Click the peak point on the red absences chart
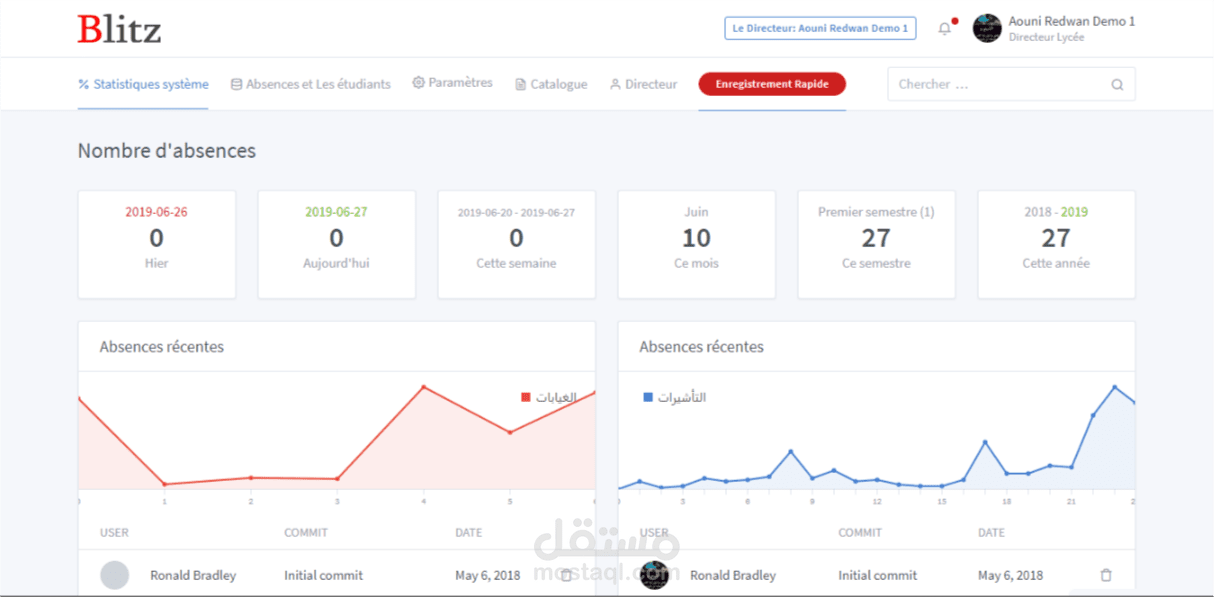Viewport: 1214px width, 597px height. (x=424, y=387)
